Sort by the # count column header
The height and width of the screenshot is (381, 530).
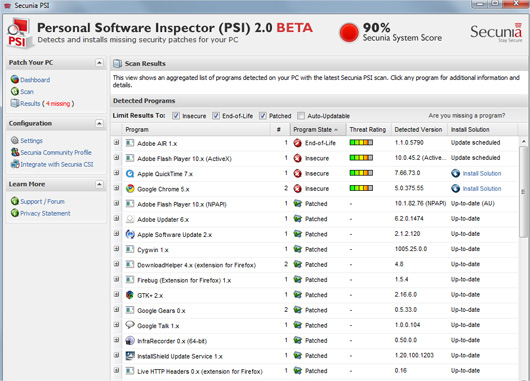280,129
